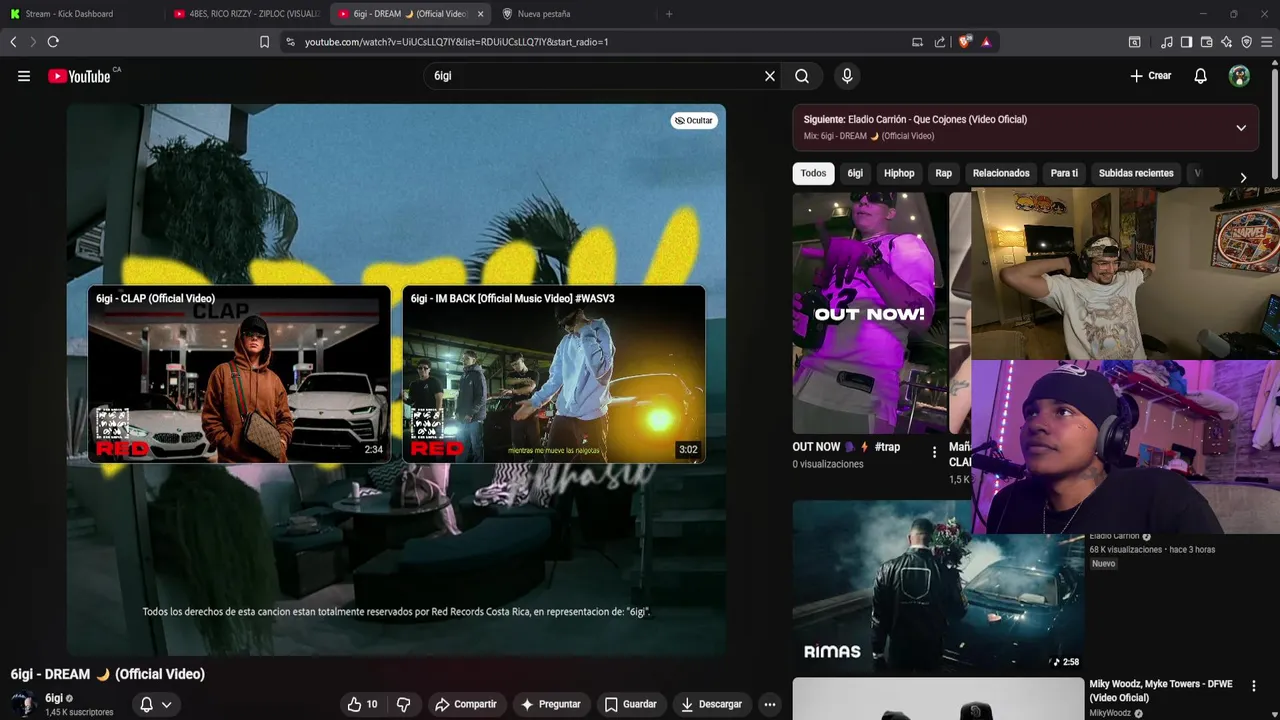This screenshot has width=1280, height=720.
Task: Open the YouTube hamburger guide menu
Action: click(x=24, y=76)
